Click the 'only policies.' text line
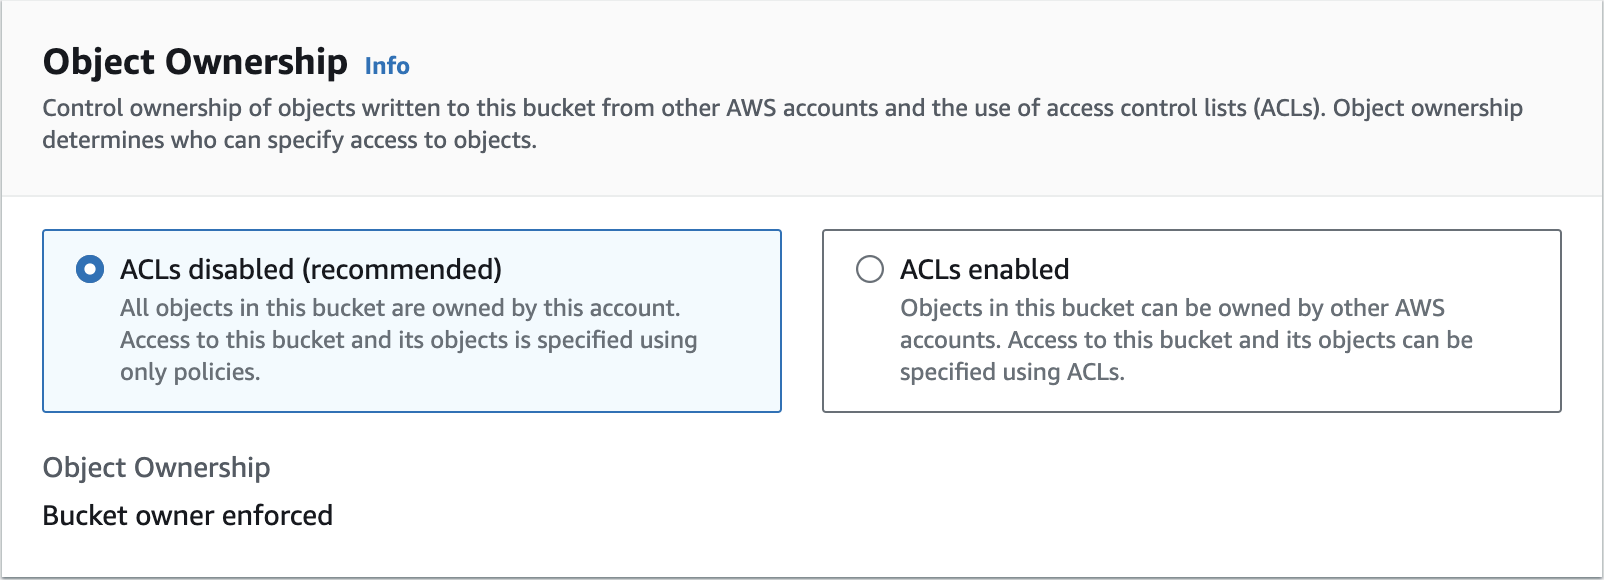Image resolution: width=1604 pixels, height=580 pixels. tap(190, 372)
